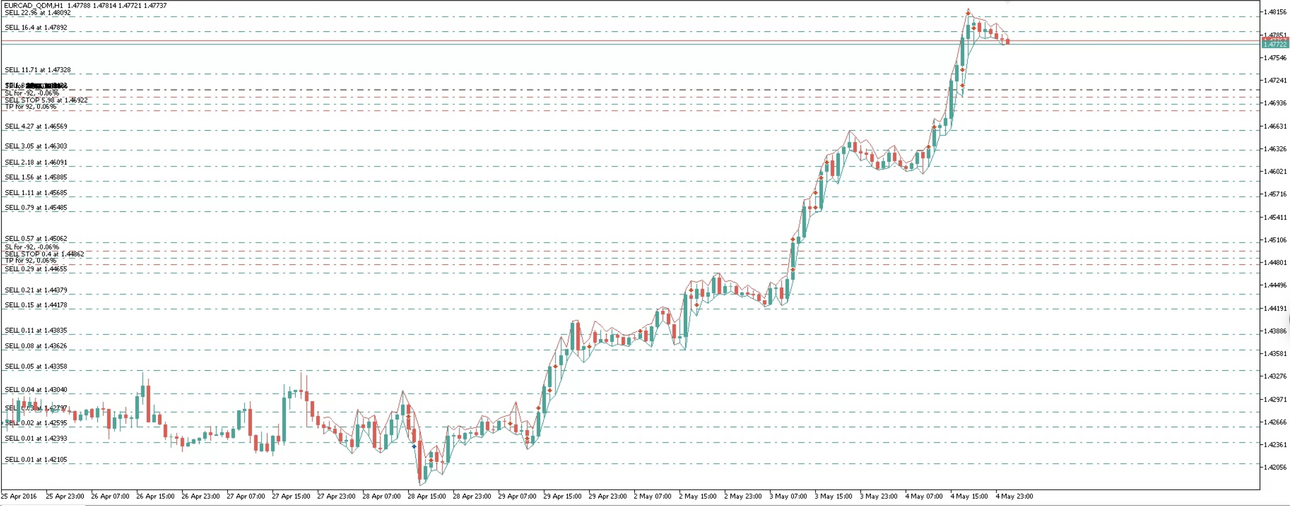The height and width of the screenshot is (506, 1290).
Task: Select the SELL 4.27 at 1.46569 order label
Action: pos(36,126)
